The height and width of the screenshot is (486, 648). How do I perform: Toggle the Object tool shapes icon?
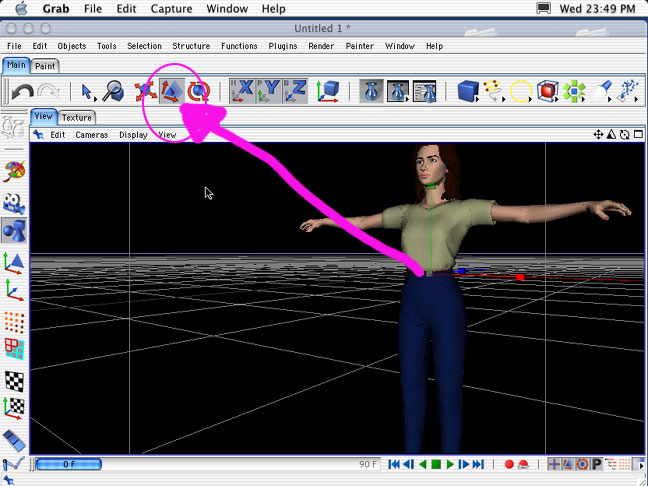pyautogui.click(x=14, y=231)
